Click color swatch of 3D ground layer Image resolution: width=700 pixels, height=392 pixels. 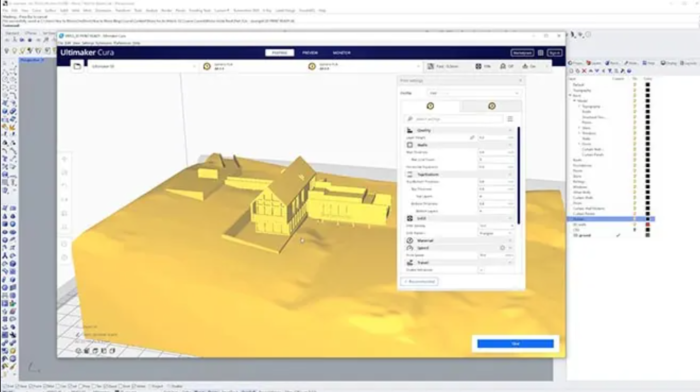pyautogui.click(x=647, y=235)
